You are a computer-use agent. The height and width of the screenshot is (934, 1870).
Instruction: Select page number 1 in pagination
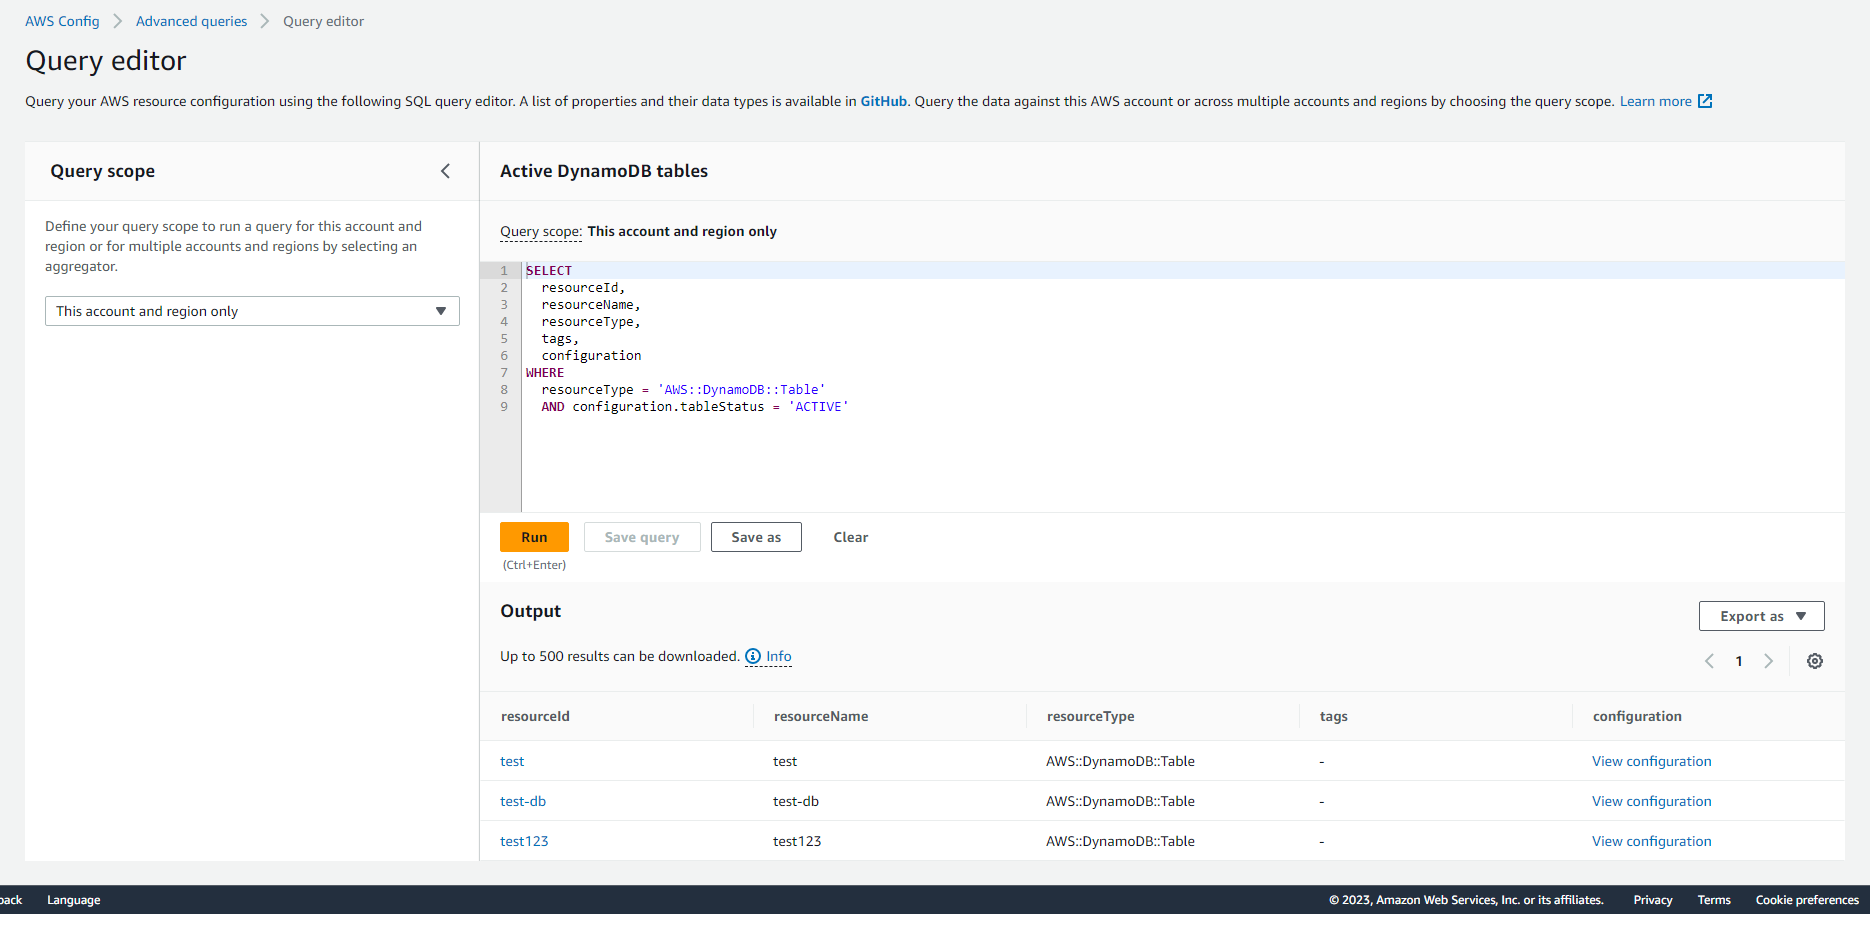tap(1738, 661)
